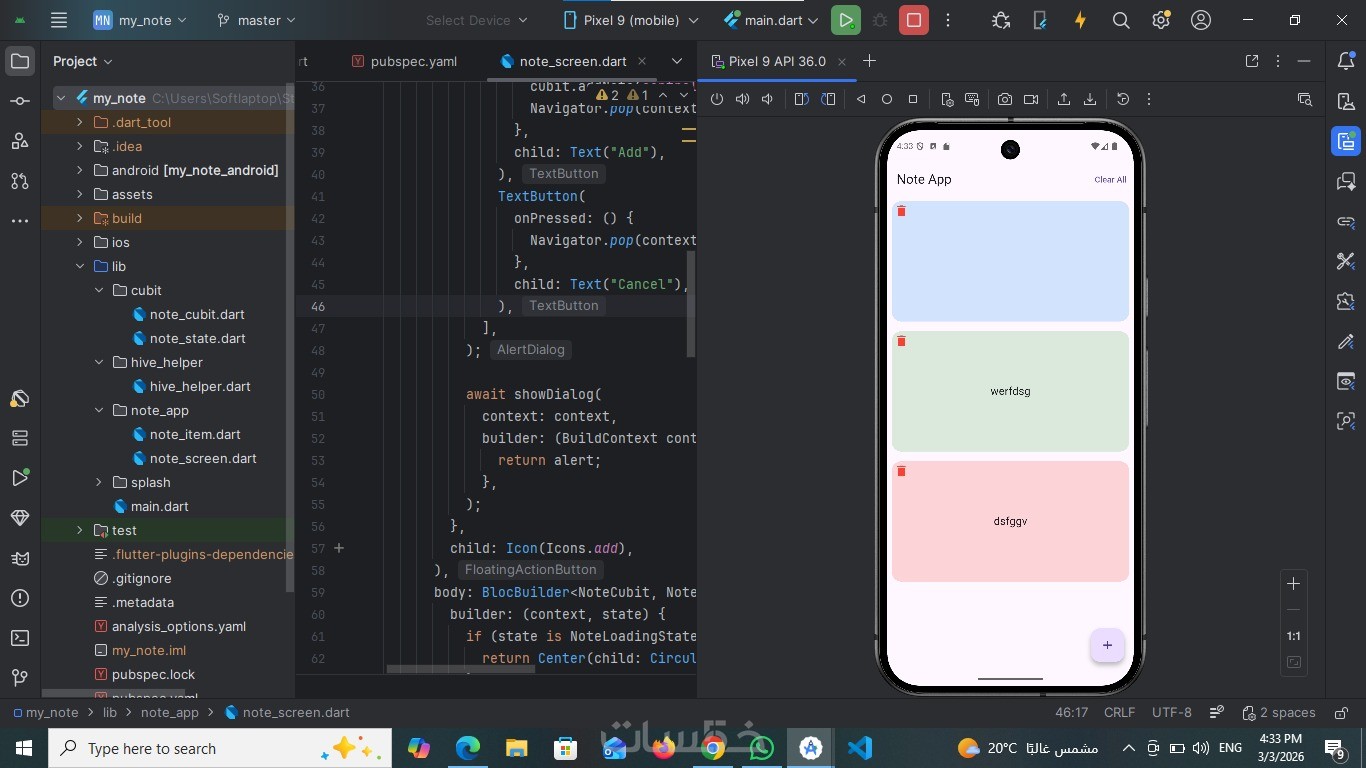Select the Pixel 9 API 36.0 emulator tab

[777, 61]
